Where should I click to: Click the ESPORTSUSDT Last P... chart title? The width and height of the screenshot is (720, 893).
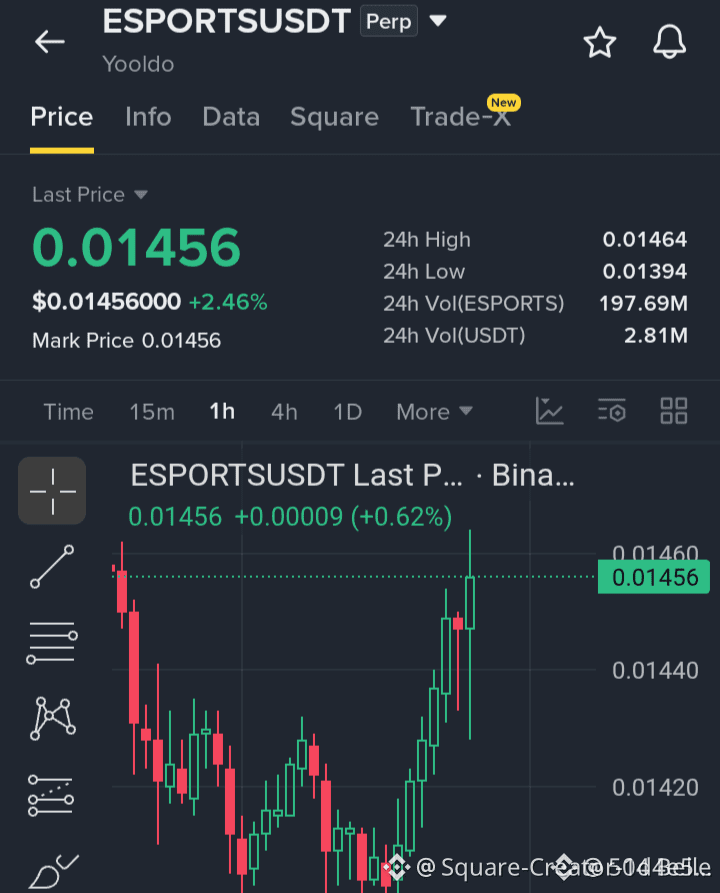(x=353, y=476)
